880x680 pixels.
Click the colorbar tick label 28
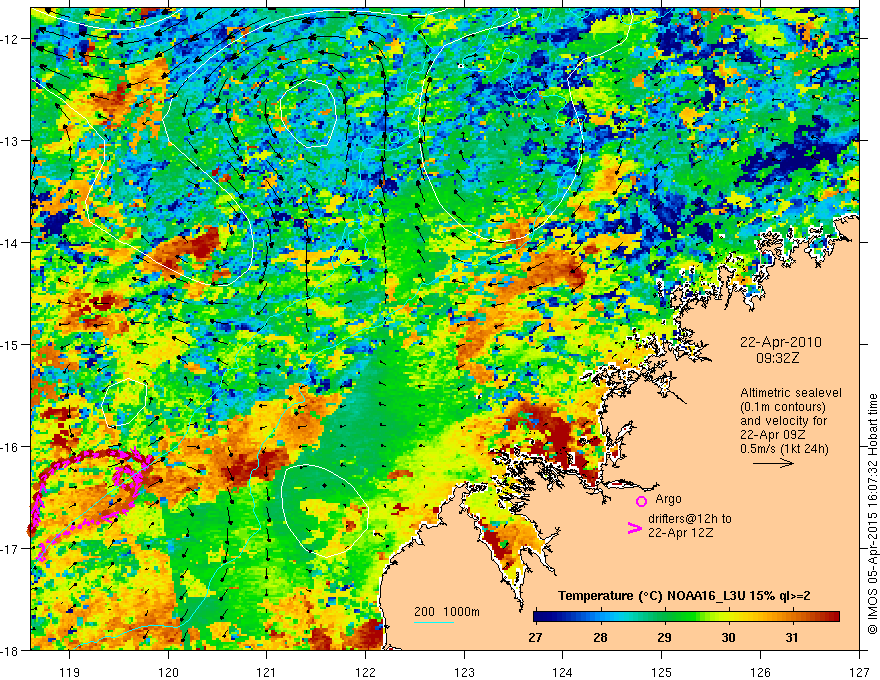(601, 637)
